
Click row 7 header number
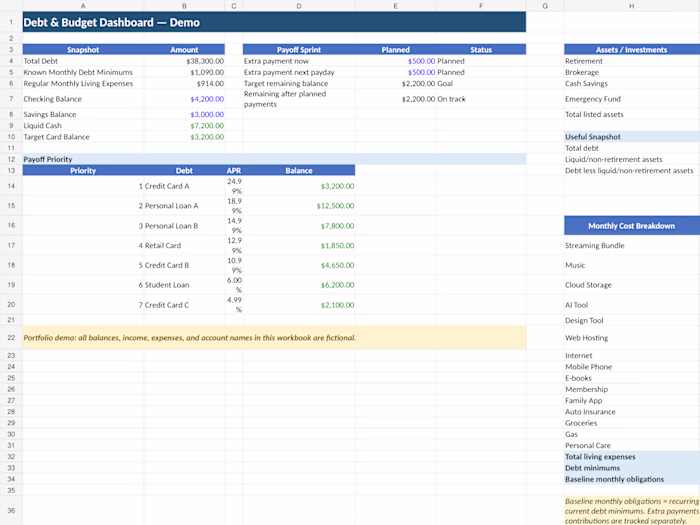tap(11, 99)
